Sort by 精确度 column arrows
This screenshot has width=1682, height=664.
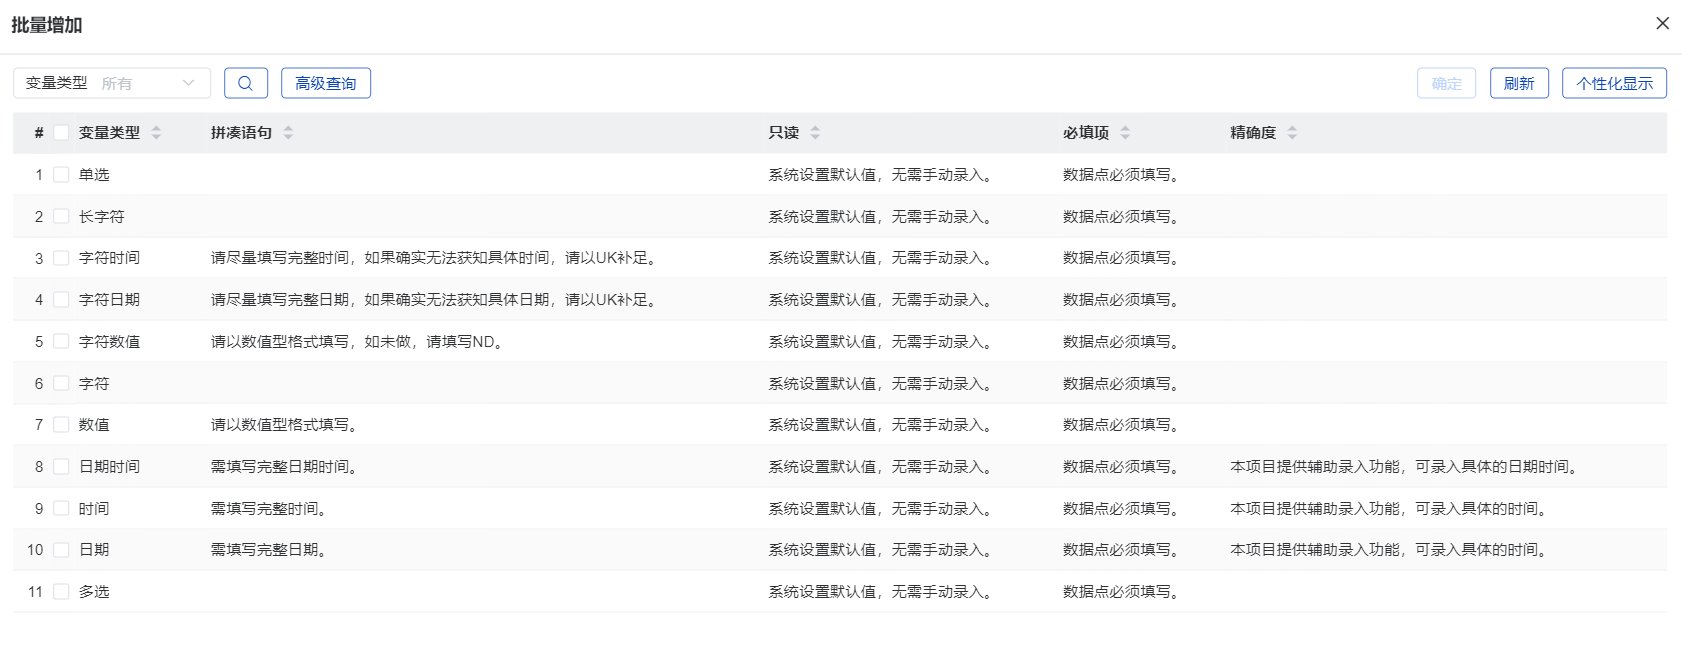click(x=1292, y=133)
